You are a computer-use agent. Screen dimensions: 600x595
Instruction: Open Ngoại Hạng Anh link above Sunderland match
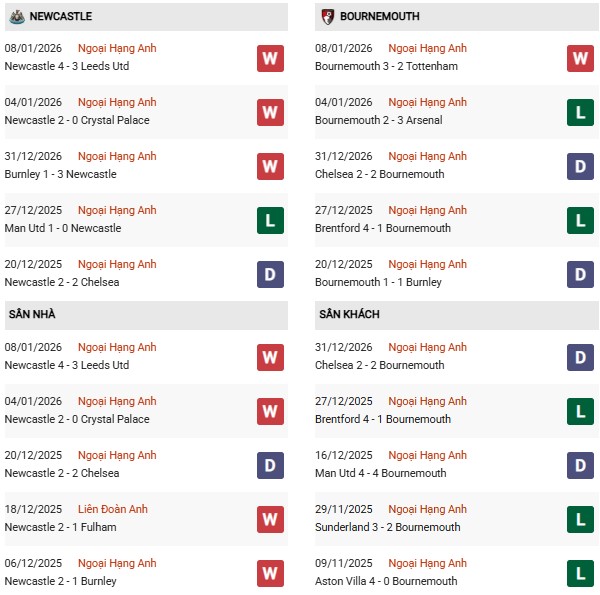pos(427,509)
